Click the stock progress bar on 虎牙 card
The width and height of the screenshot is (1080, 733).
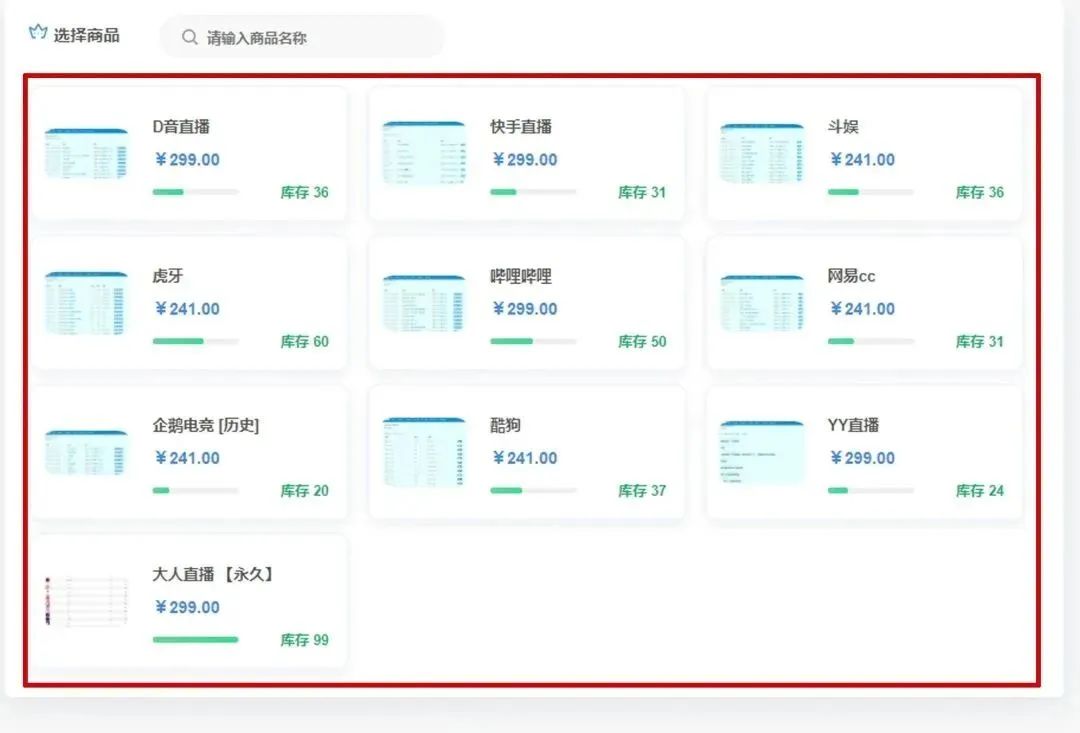coord(196,341)
